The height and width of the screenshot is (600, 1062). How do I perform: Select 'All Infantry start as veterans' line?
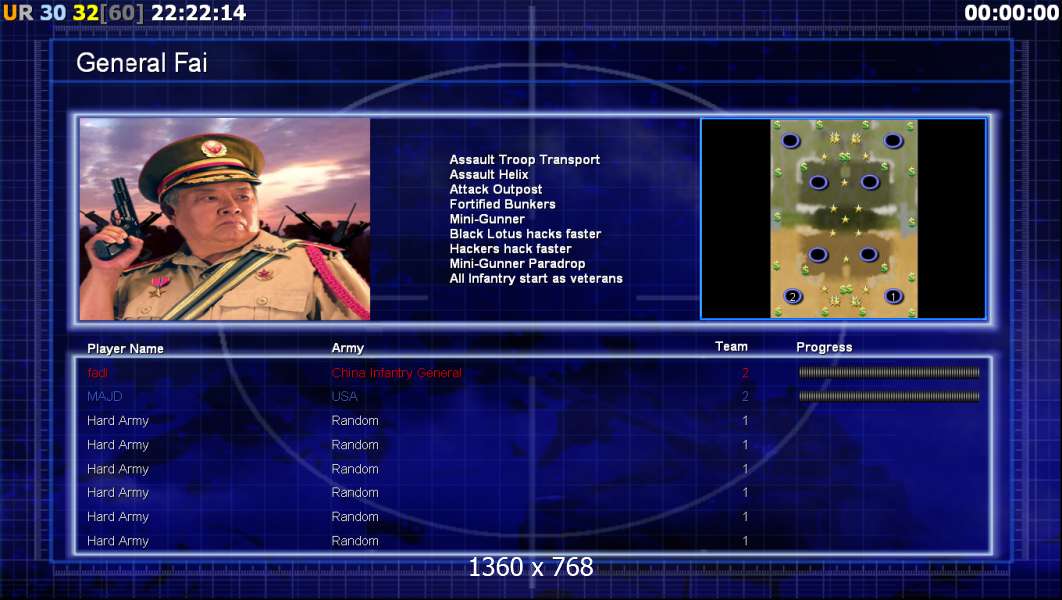[536, 279]
